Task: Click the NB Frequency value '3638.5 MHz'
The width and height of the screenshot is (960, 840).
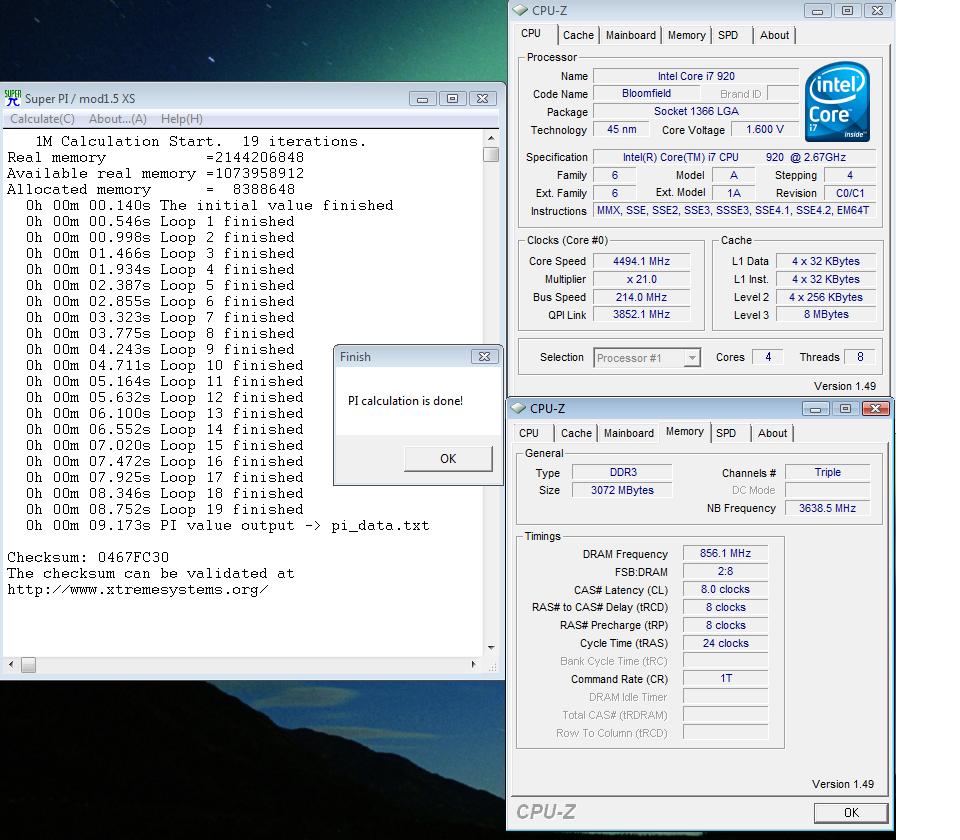Action: click(827, 508)
